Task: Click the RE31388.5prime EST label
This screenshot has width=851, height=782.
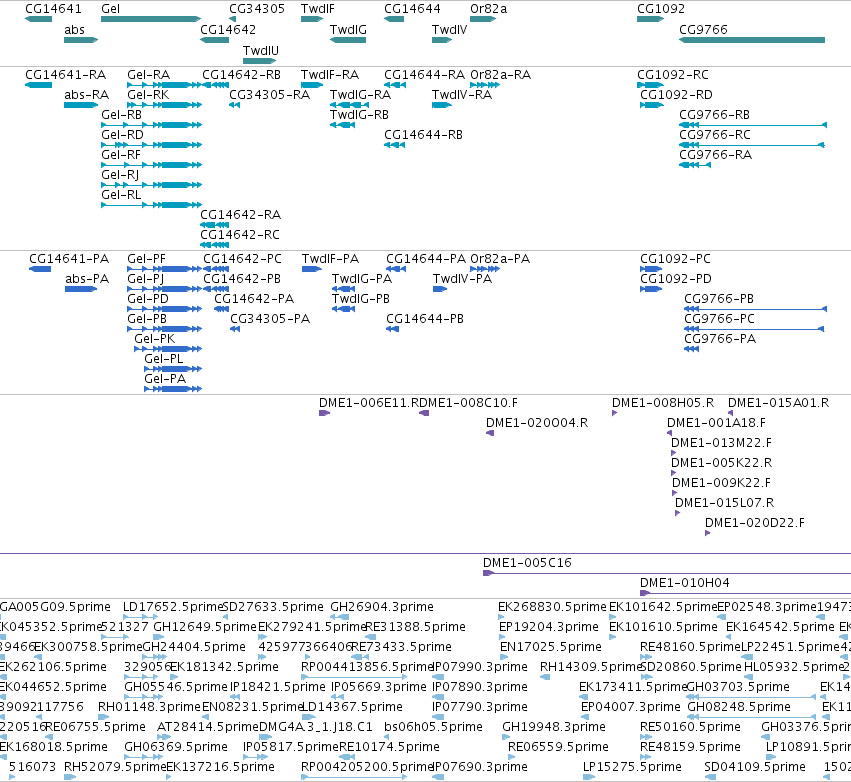Action: point(415,626)
